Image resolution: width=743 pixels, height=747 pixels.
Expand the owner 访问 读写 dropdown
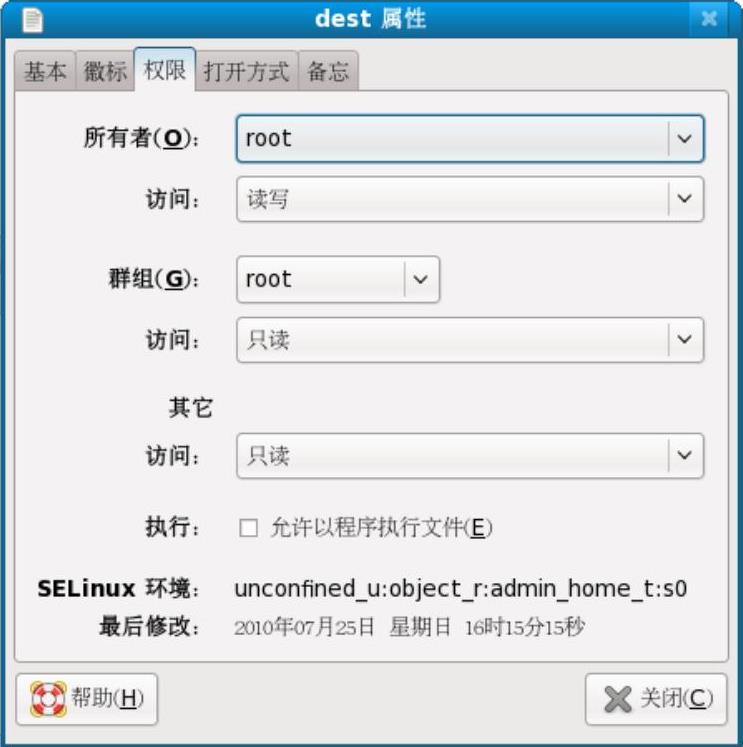pyautogui.click(x=470, y=199)
